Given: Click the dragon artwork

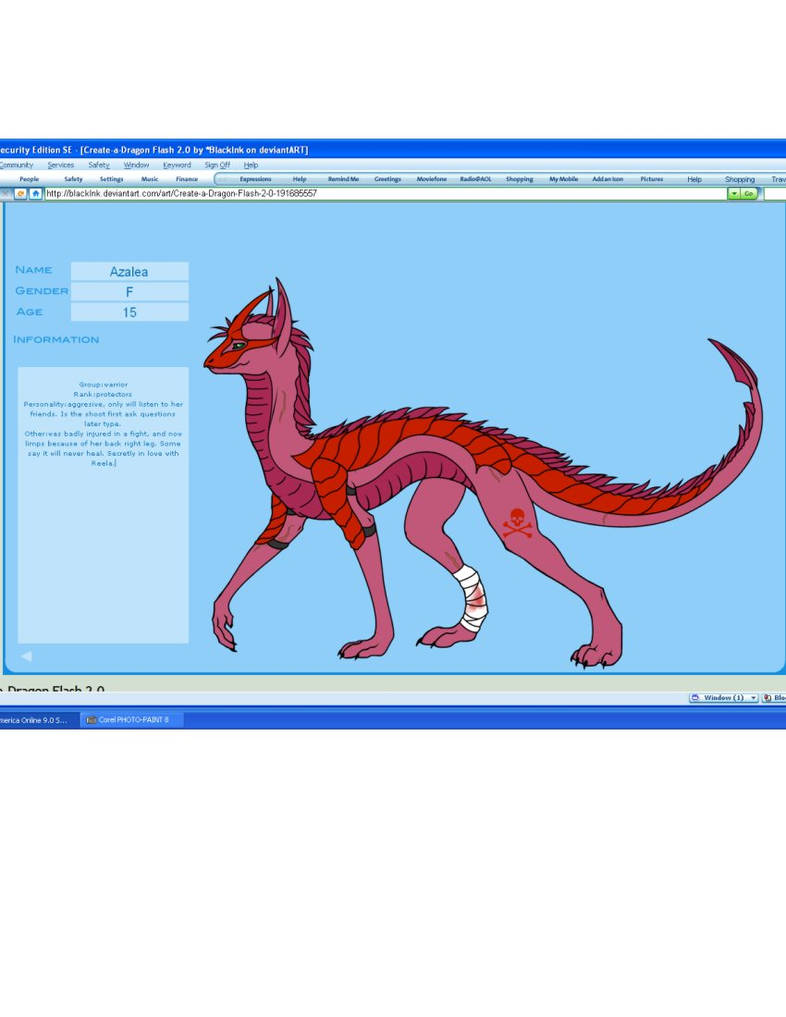Looking at the screenshot, I should tap(483, 473).
